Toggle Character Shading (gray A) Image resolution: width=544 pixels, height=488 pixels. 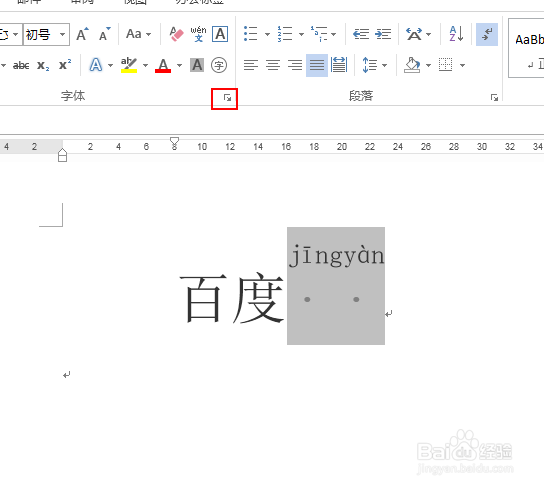[197, 65]
